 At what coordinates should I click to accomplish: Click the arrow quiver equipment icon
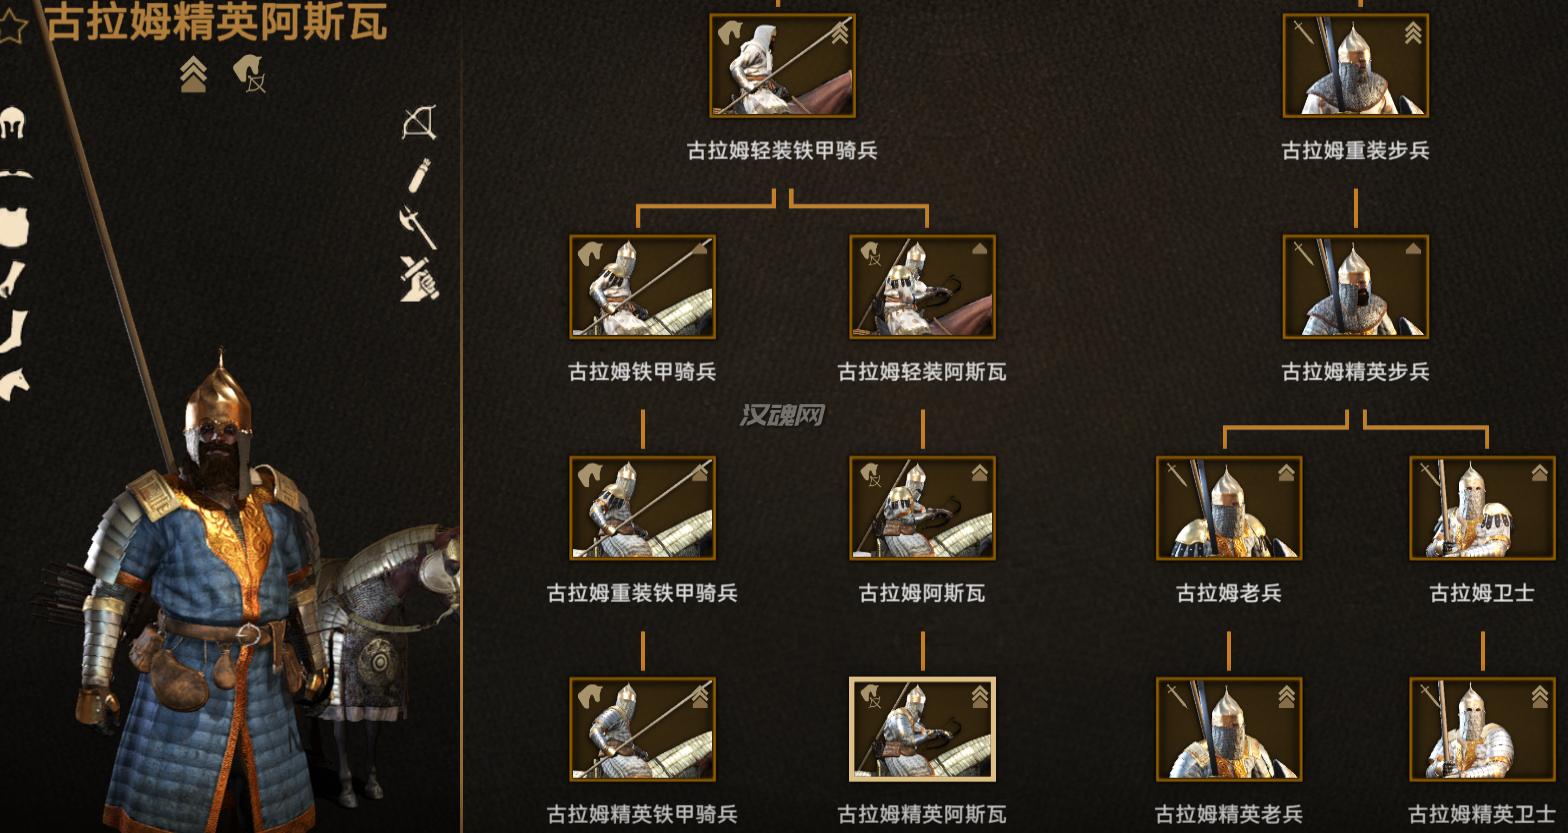pyautogui.click(x=419, y=176)
